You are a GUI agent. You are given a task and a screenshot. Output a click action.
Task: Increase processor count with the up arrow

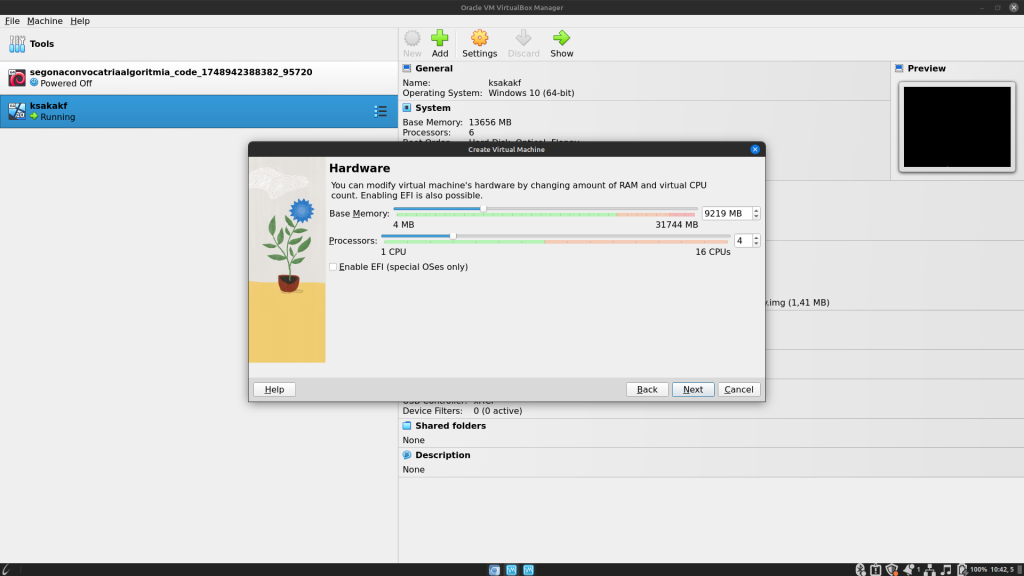pyautogui.click(x=756, y=238)
